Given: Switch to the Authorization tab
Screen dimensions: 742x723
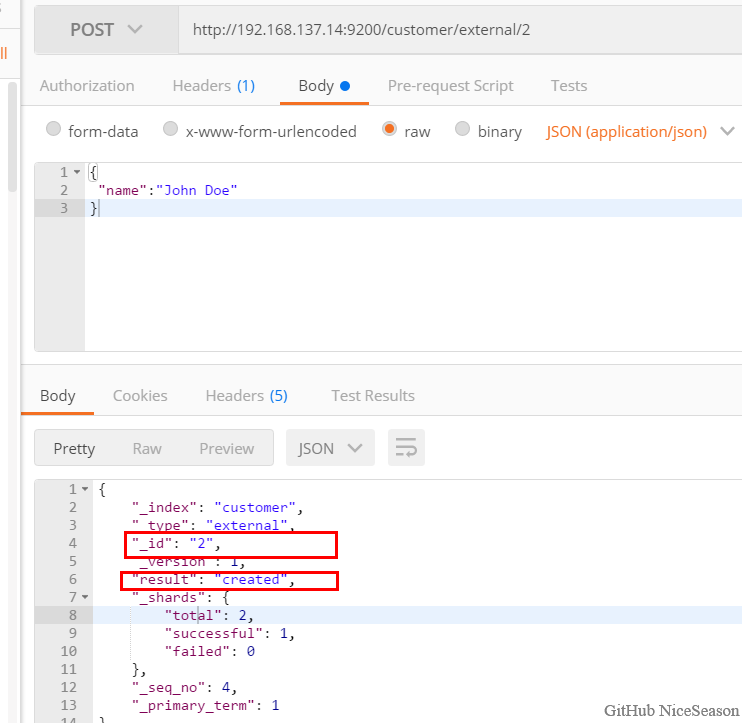Looking at the screenshot, I should pyautogui.click(x=87, y=86).
